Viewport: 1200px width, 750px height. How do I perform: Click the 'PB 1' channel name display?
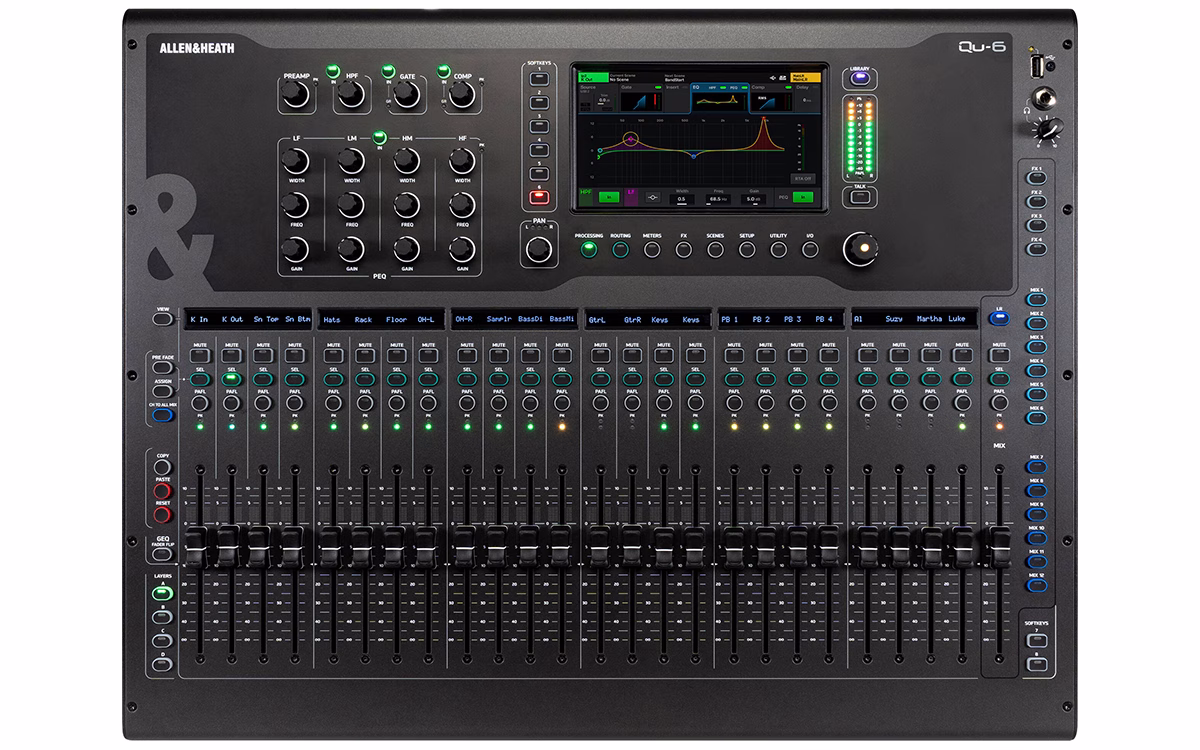pyautogui.click(x=731, y=320)
